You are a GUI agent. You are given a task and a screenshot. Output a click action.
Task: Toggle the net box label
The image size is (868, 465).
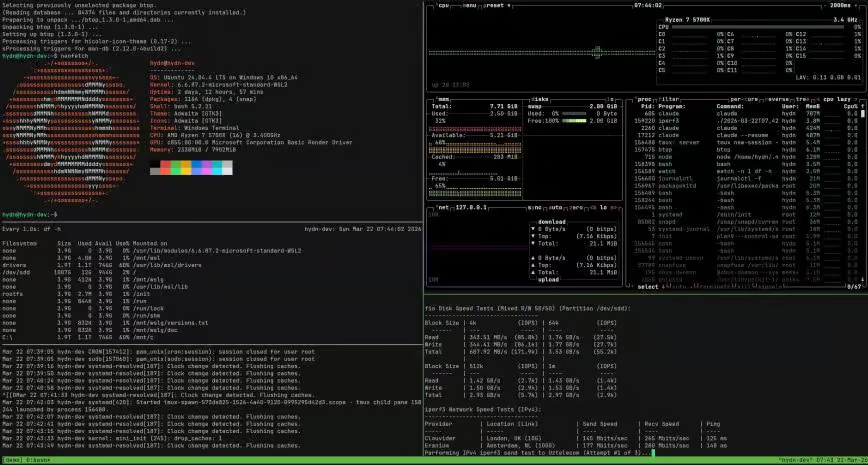coord(443,208)
